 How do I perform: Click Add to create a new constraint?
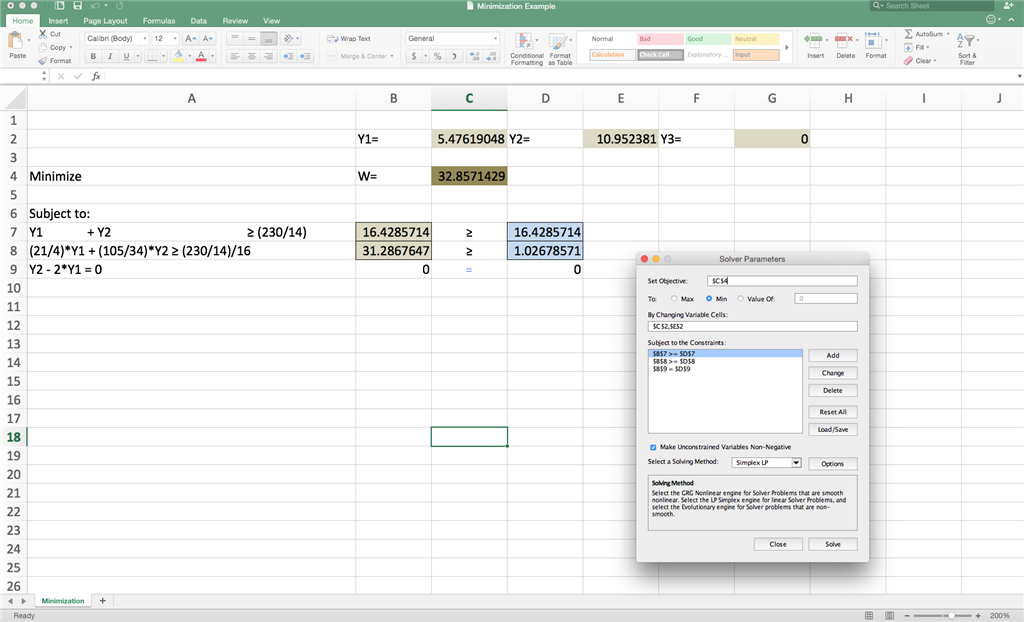(x=832, y=355)
